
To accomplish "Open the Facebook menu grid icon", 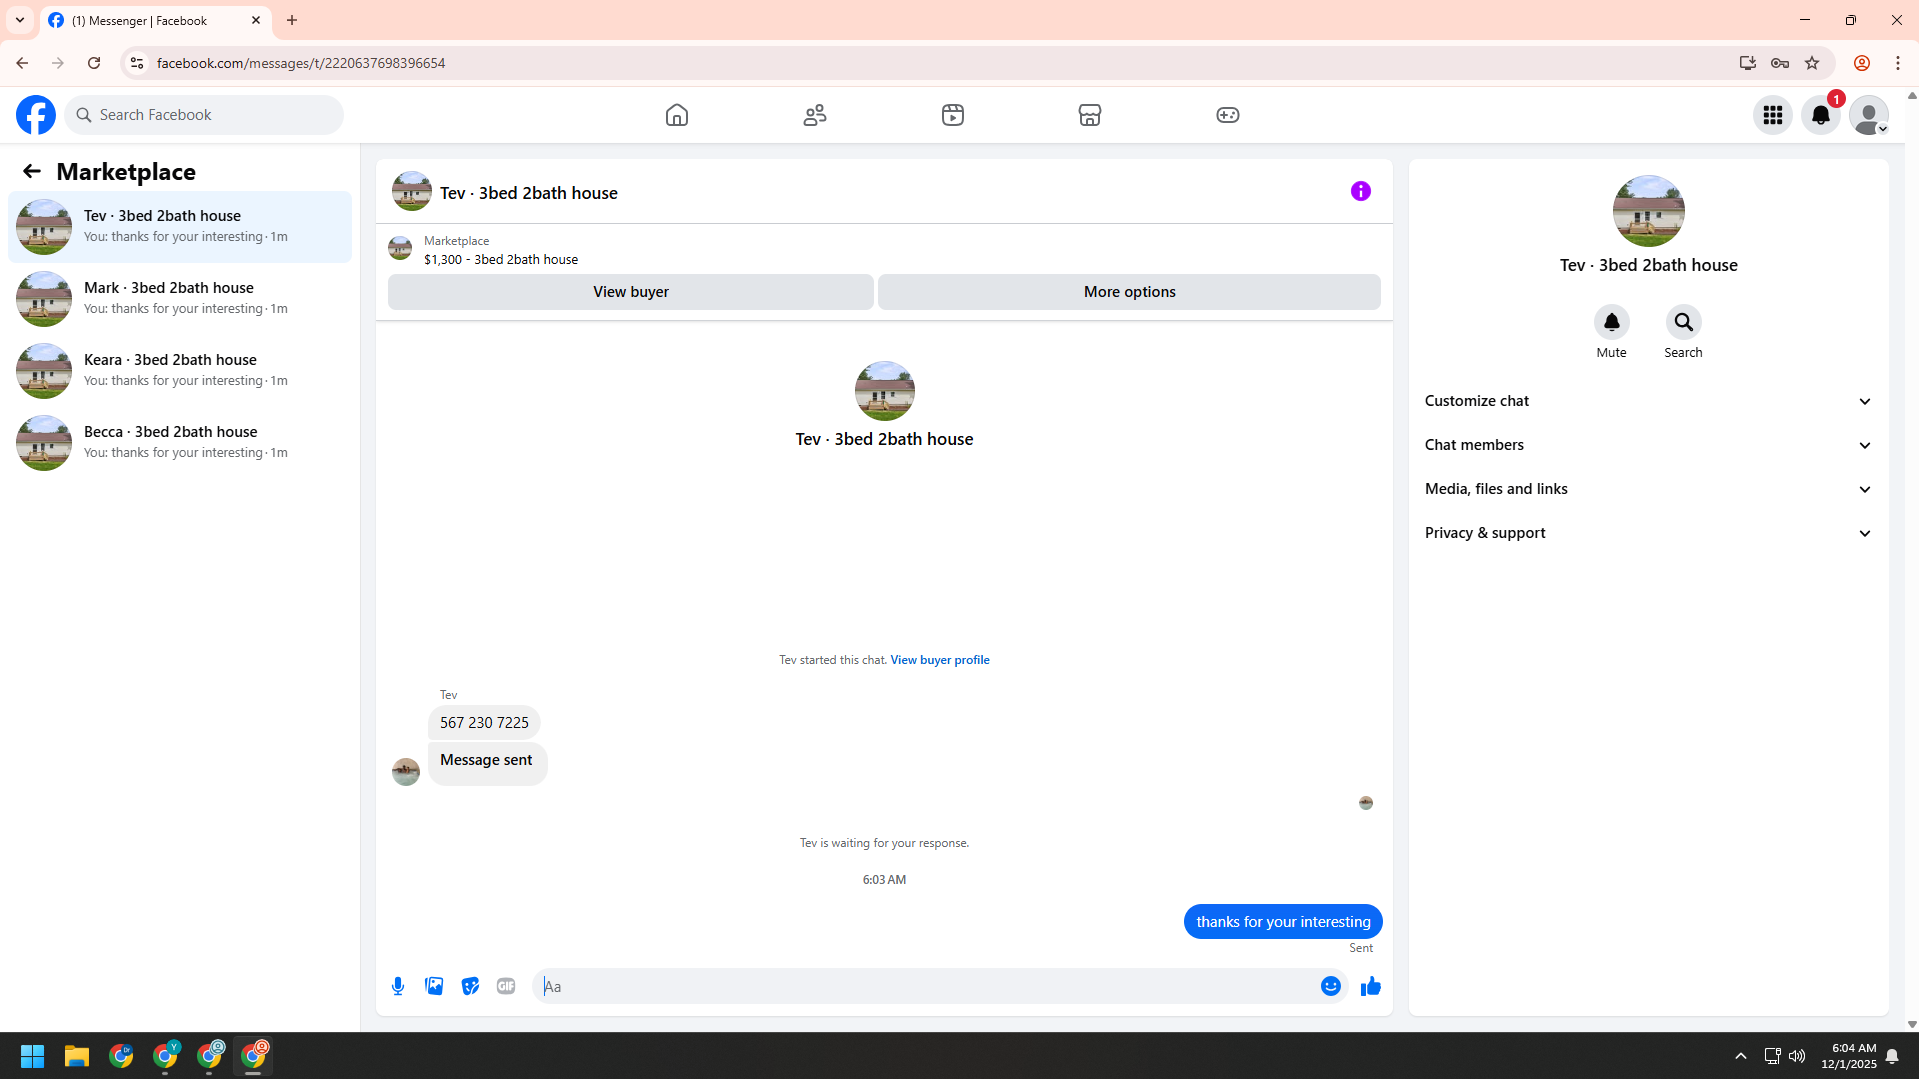I will tap(1773, 115).
